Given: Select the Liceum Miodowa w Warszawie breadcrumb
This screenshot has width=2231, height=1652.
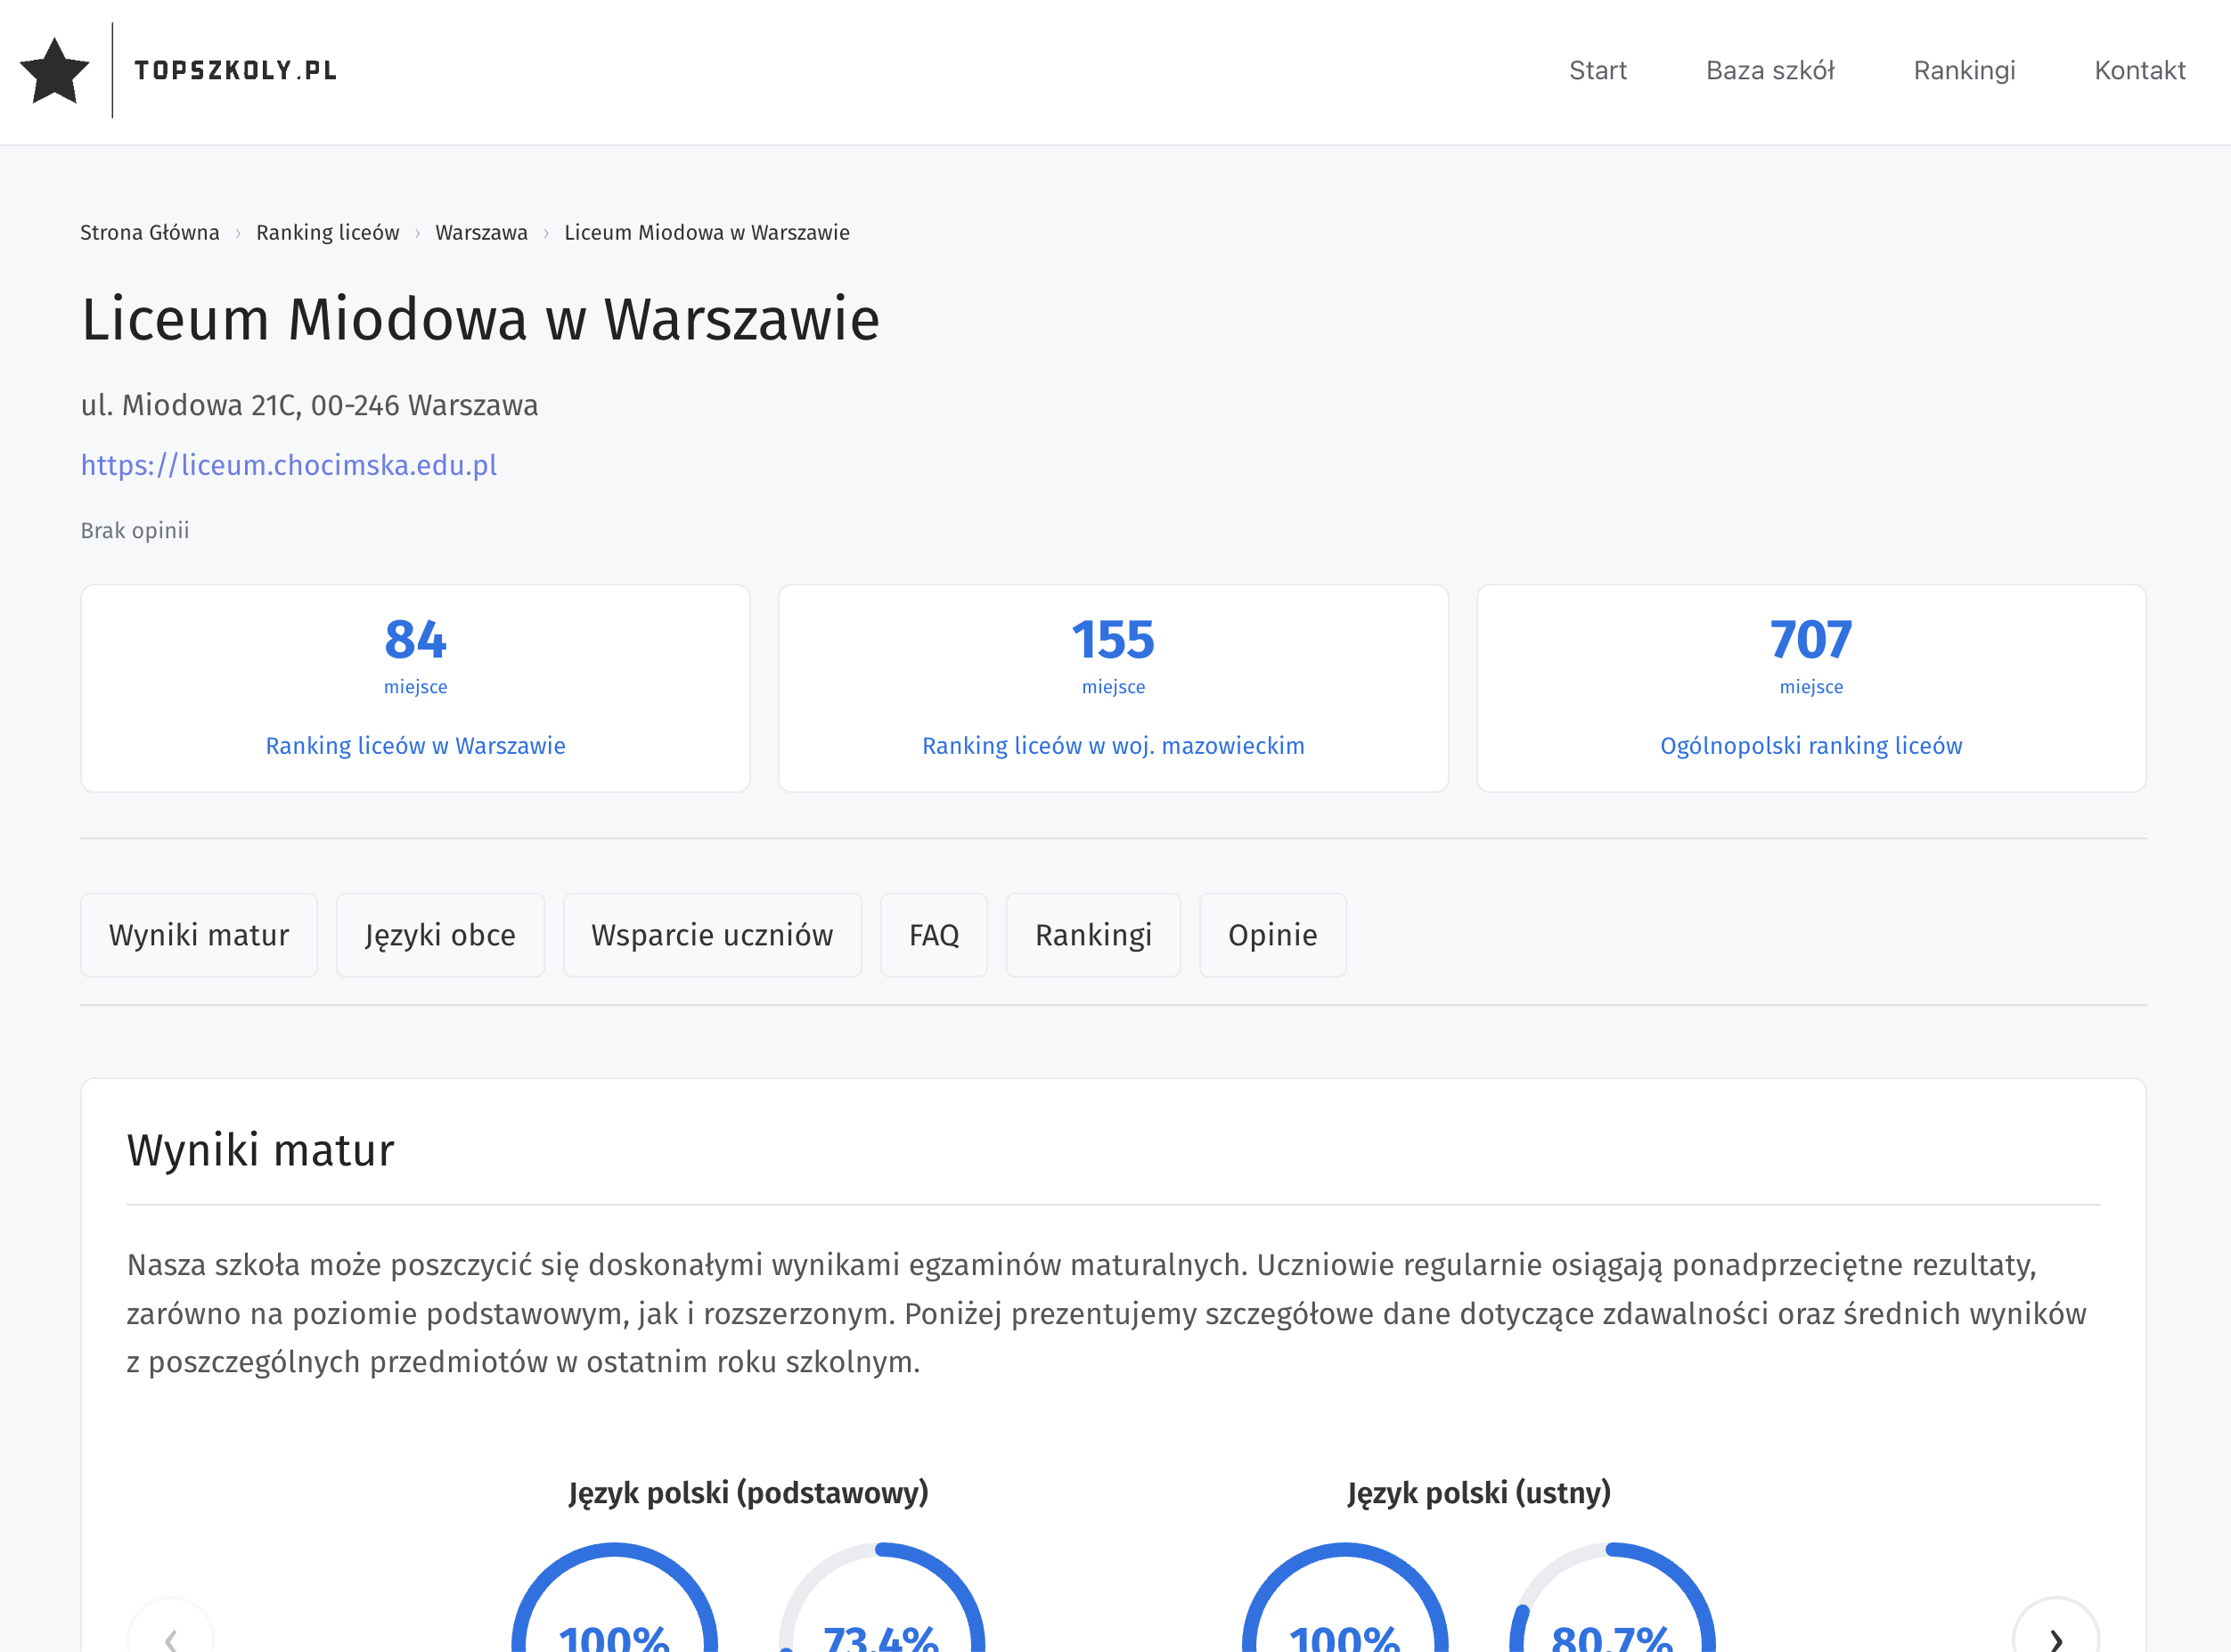Looking at the screenshot, I should pyautogui.click(x=707, y=232).
